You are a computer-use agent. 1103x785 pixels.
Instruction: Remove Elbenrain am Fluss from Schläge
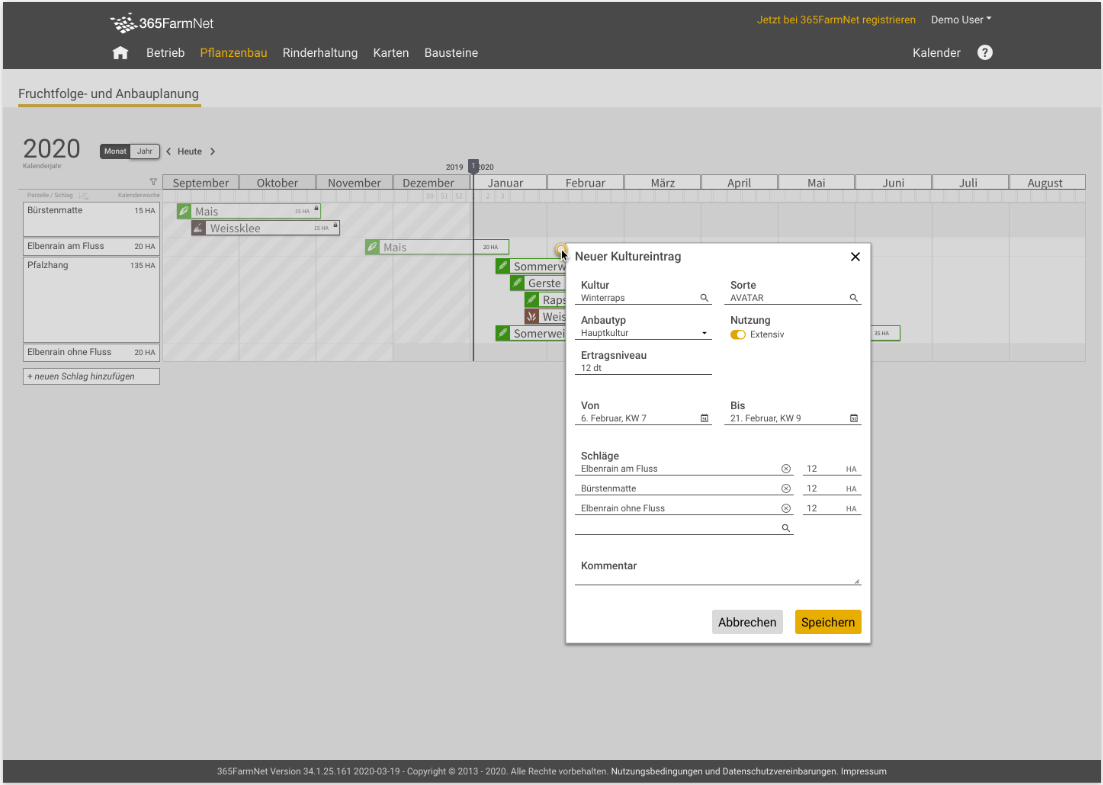tap(786, 469)
